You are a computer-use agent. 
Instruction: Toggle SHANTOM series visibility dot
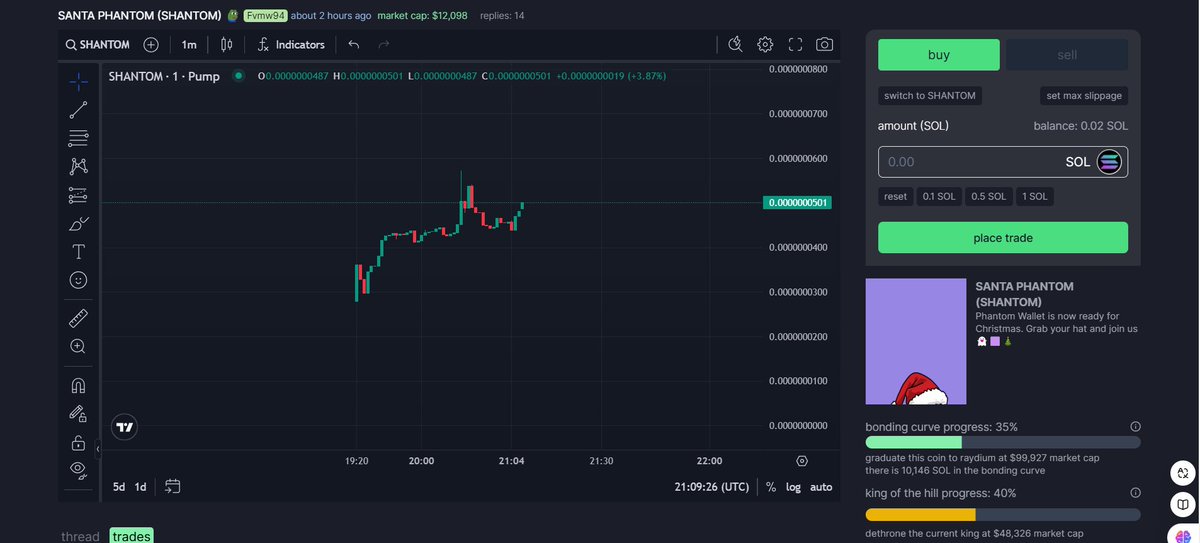[x=238, y=75]
